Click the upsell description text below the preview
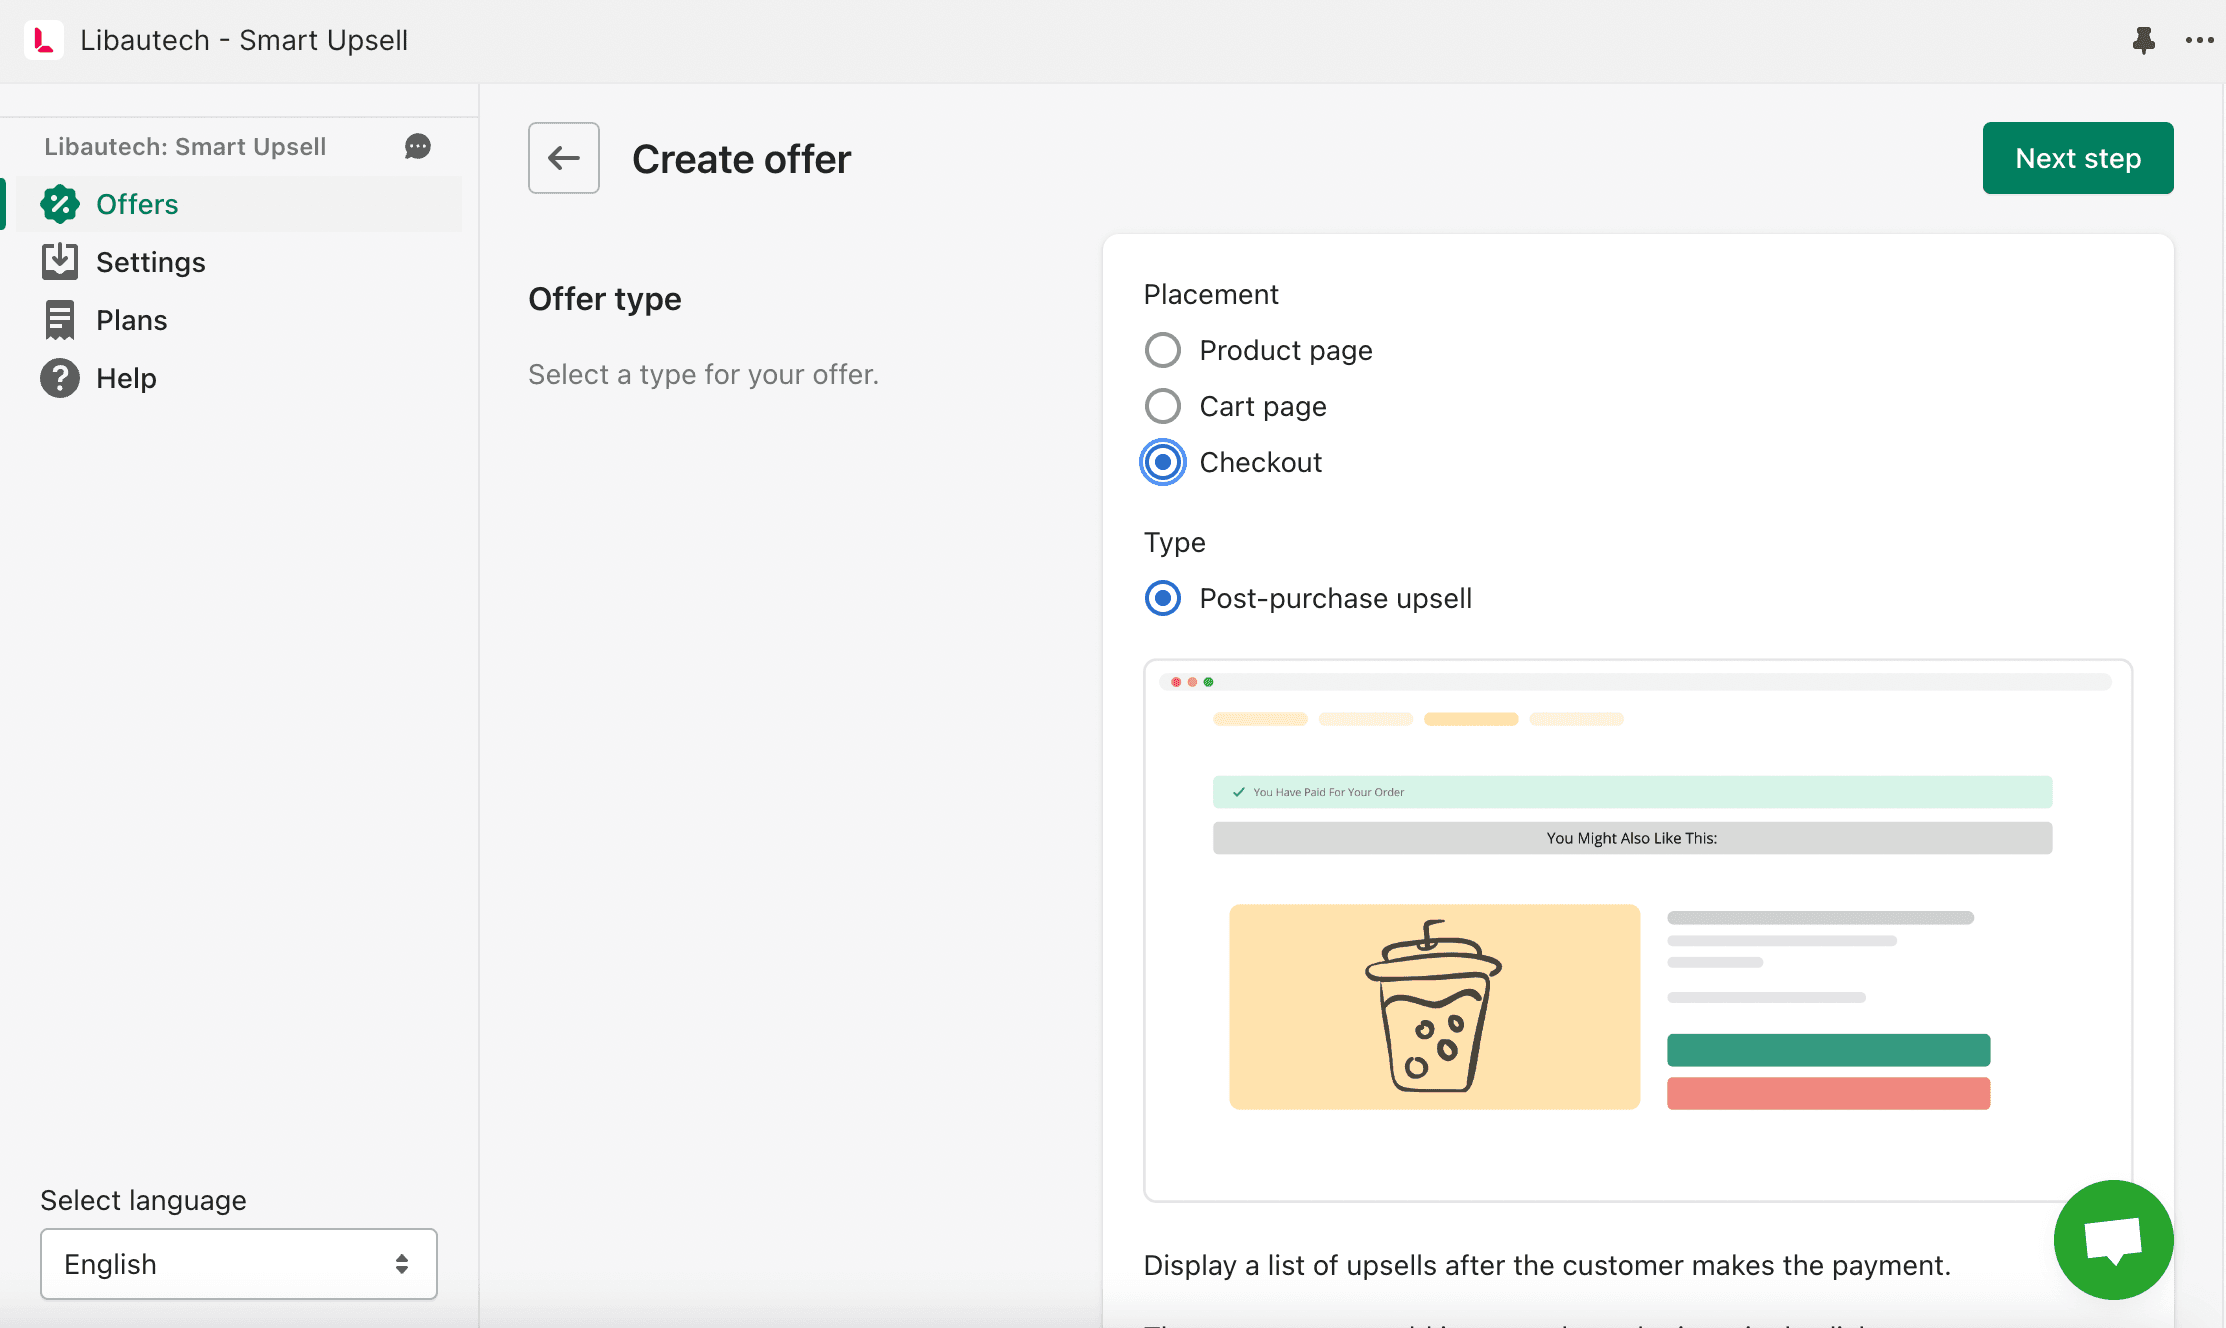 click(x=1547, y=1265)
